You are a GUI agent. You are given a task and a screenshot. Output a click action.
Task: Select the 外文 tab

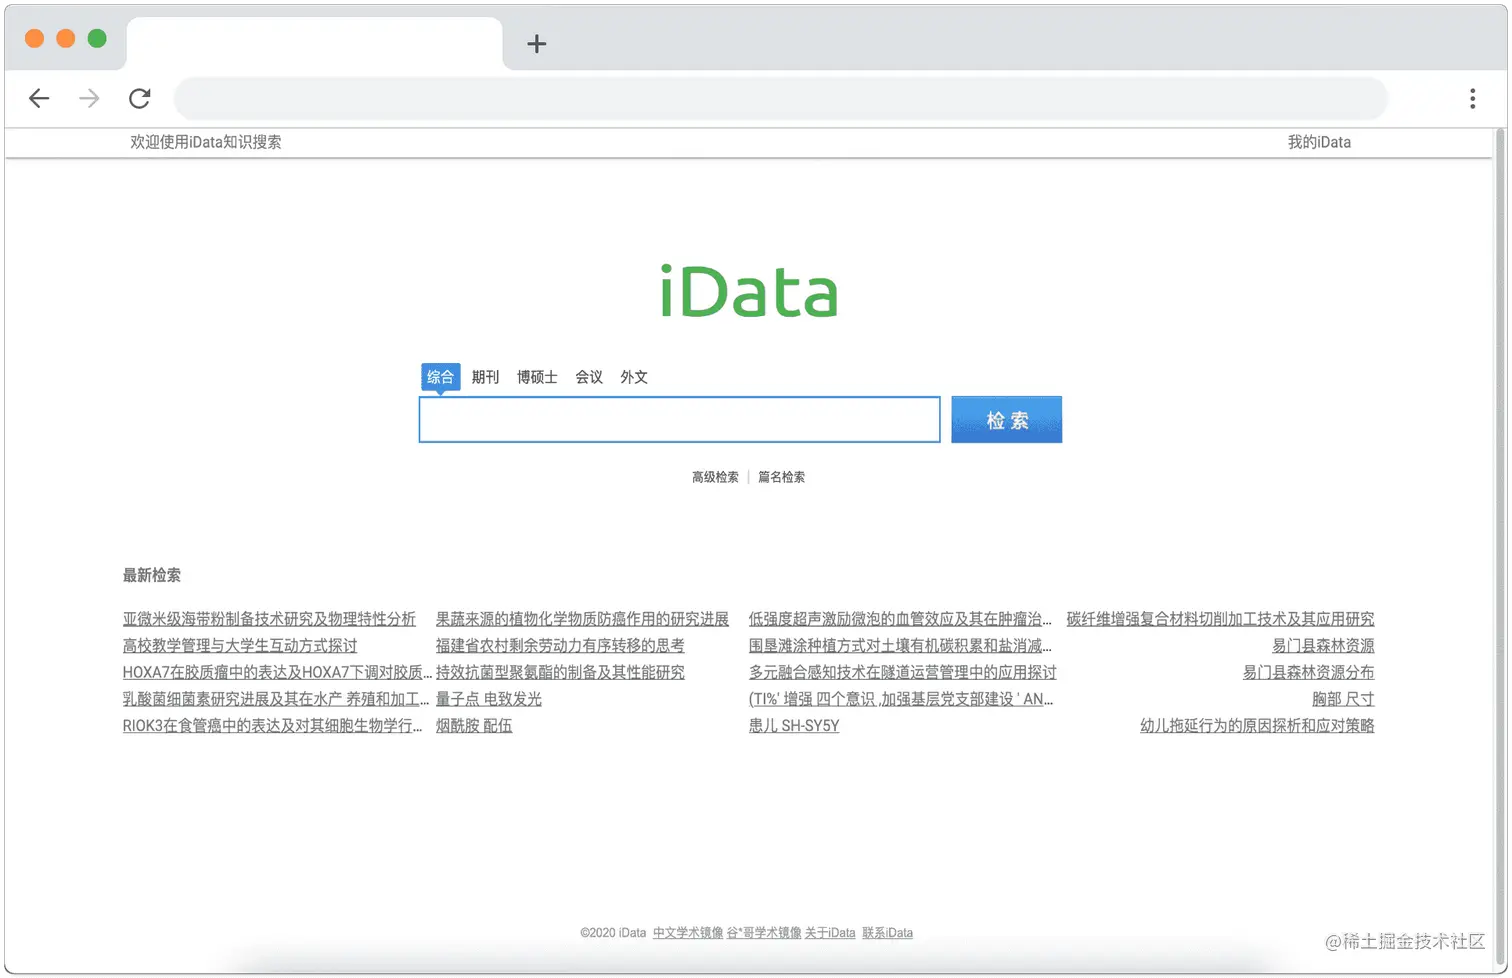[633, 377]
